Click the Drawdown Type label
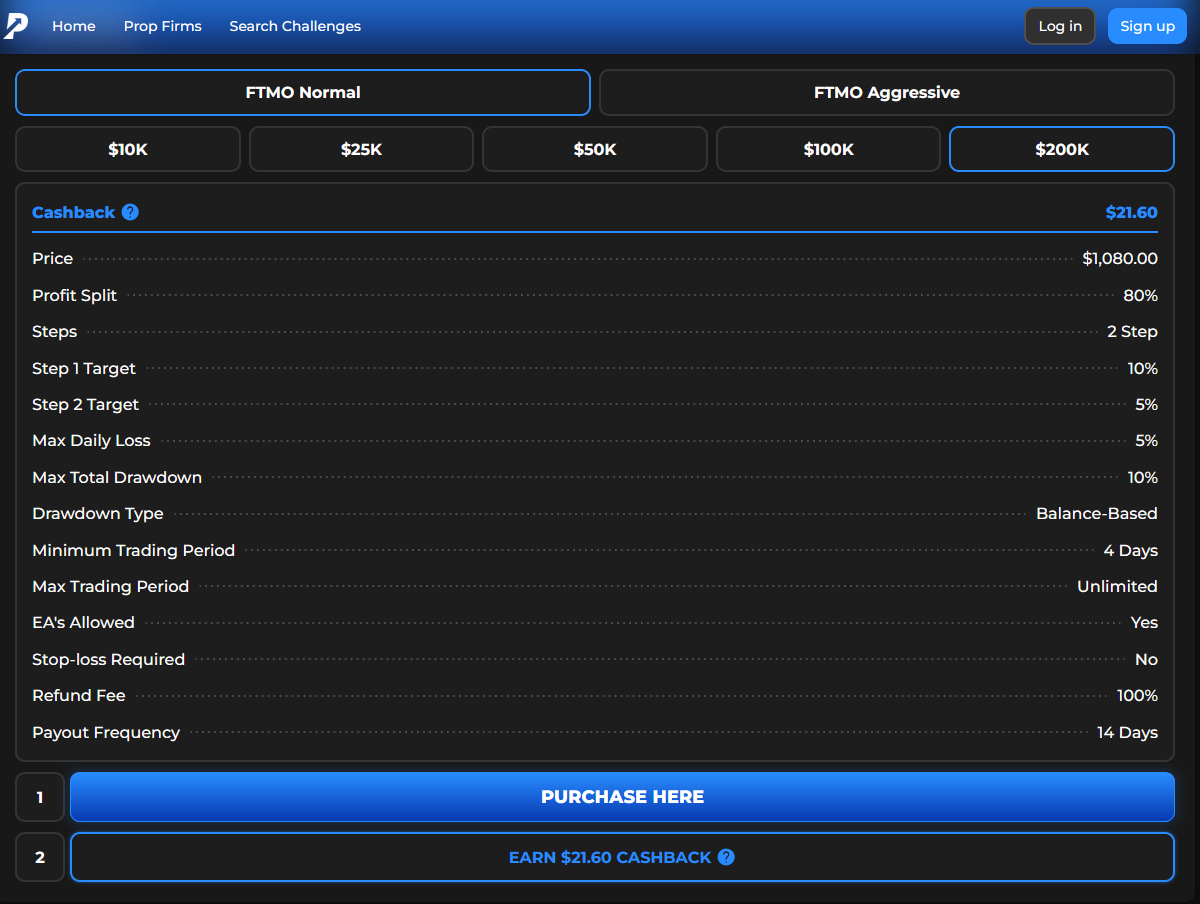This screenshot has width=1200, height=904. pyautogui.click(x=98, y=513)
